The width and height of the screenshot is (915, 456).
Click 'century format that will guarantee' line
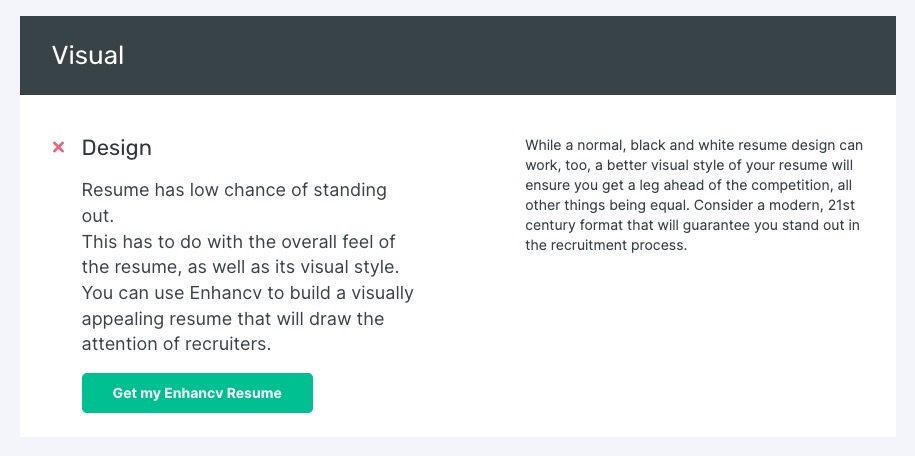692,225
